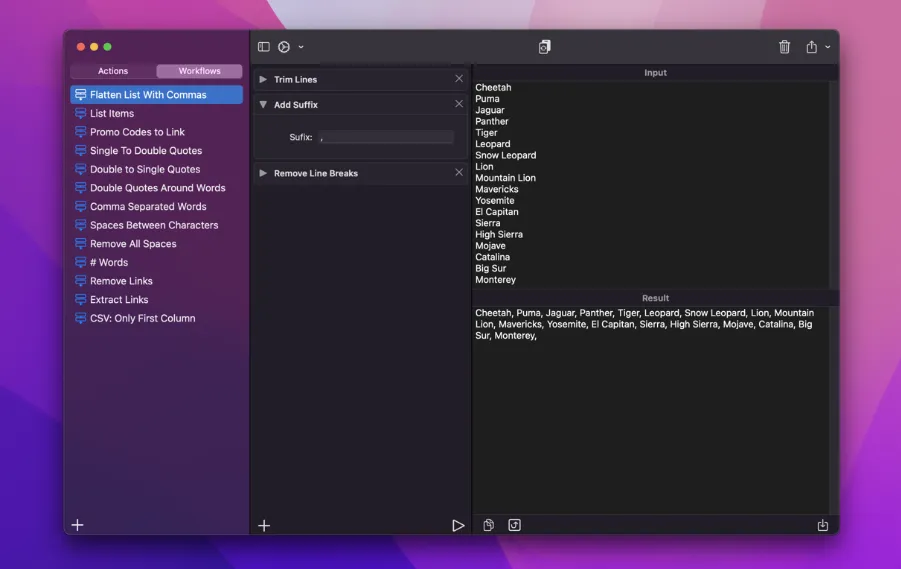This screenshot has height=569, width=901.
Task: Click the Suffix input field
Action: click(x=386, y=137)
